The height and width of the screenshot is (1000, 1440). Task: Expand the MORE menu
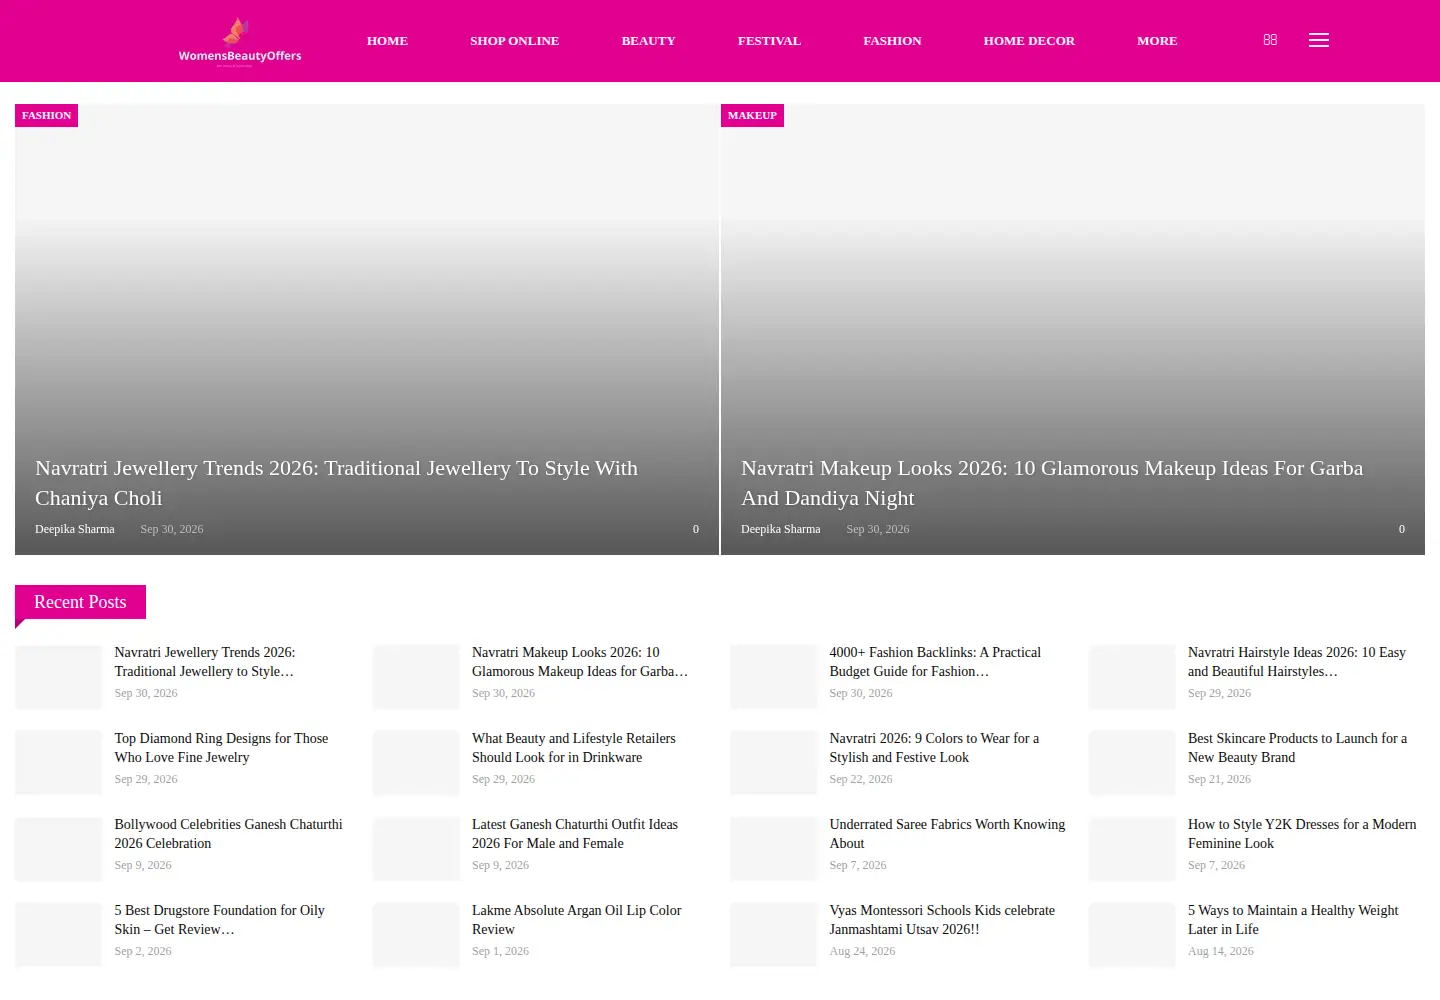1157,41
